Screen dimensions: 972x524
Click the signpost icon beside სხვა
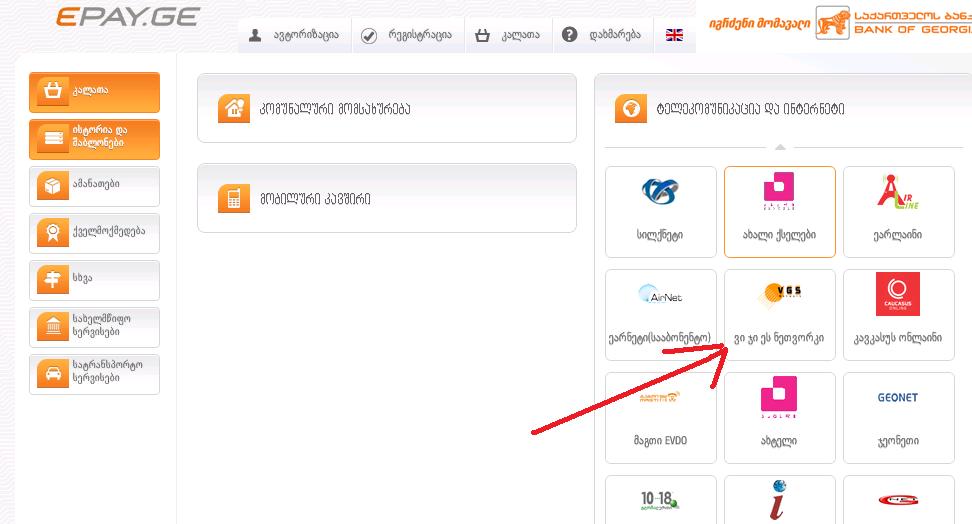point(53,280)
